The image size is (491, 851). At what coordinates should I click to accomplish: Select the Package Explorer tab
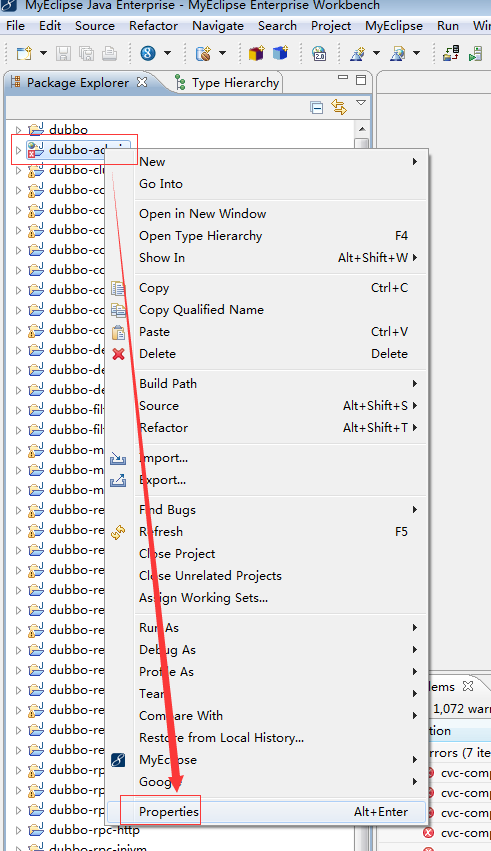[x=78, y=82]
